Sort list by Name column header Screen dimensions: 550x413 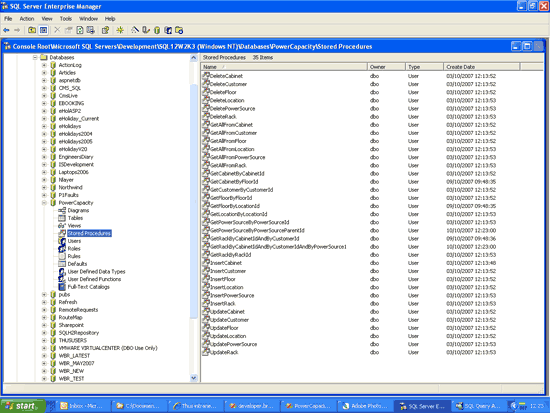(x=284, y=67)
